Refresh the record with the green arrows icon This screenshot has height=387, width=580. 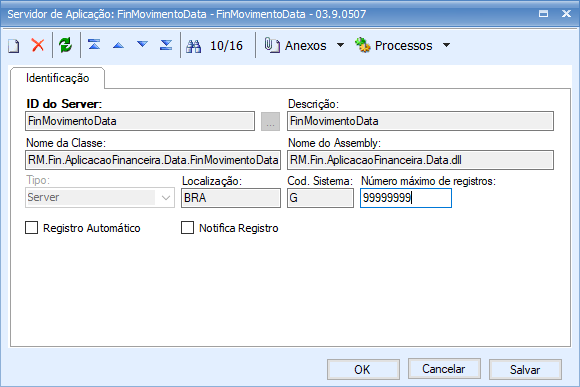tap(65, 45)
